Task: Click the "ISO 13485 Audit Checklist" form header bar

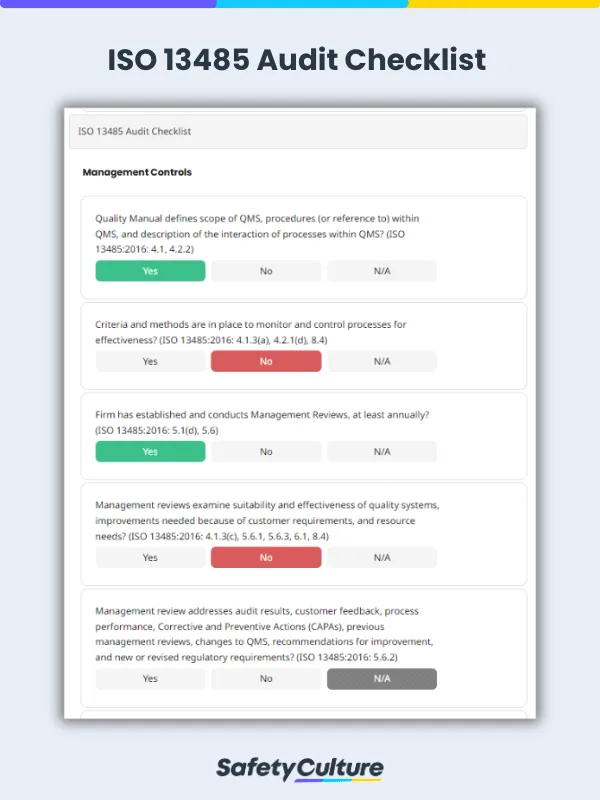Action: pyautogui.click(x=300, y=131)
